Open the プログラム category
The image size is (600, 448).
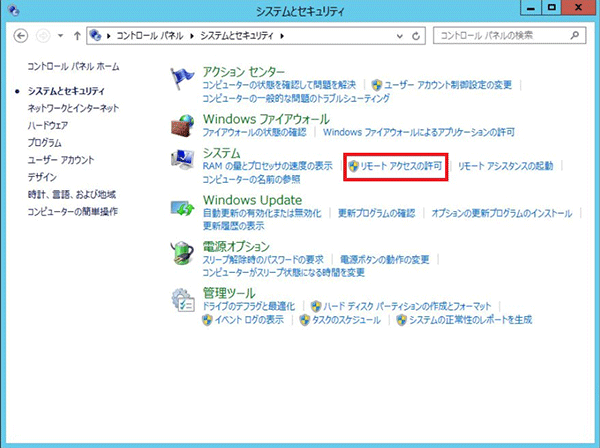coord(44,143)
